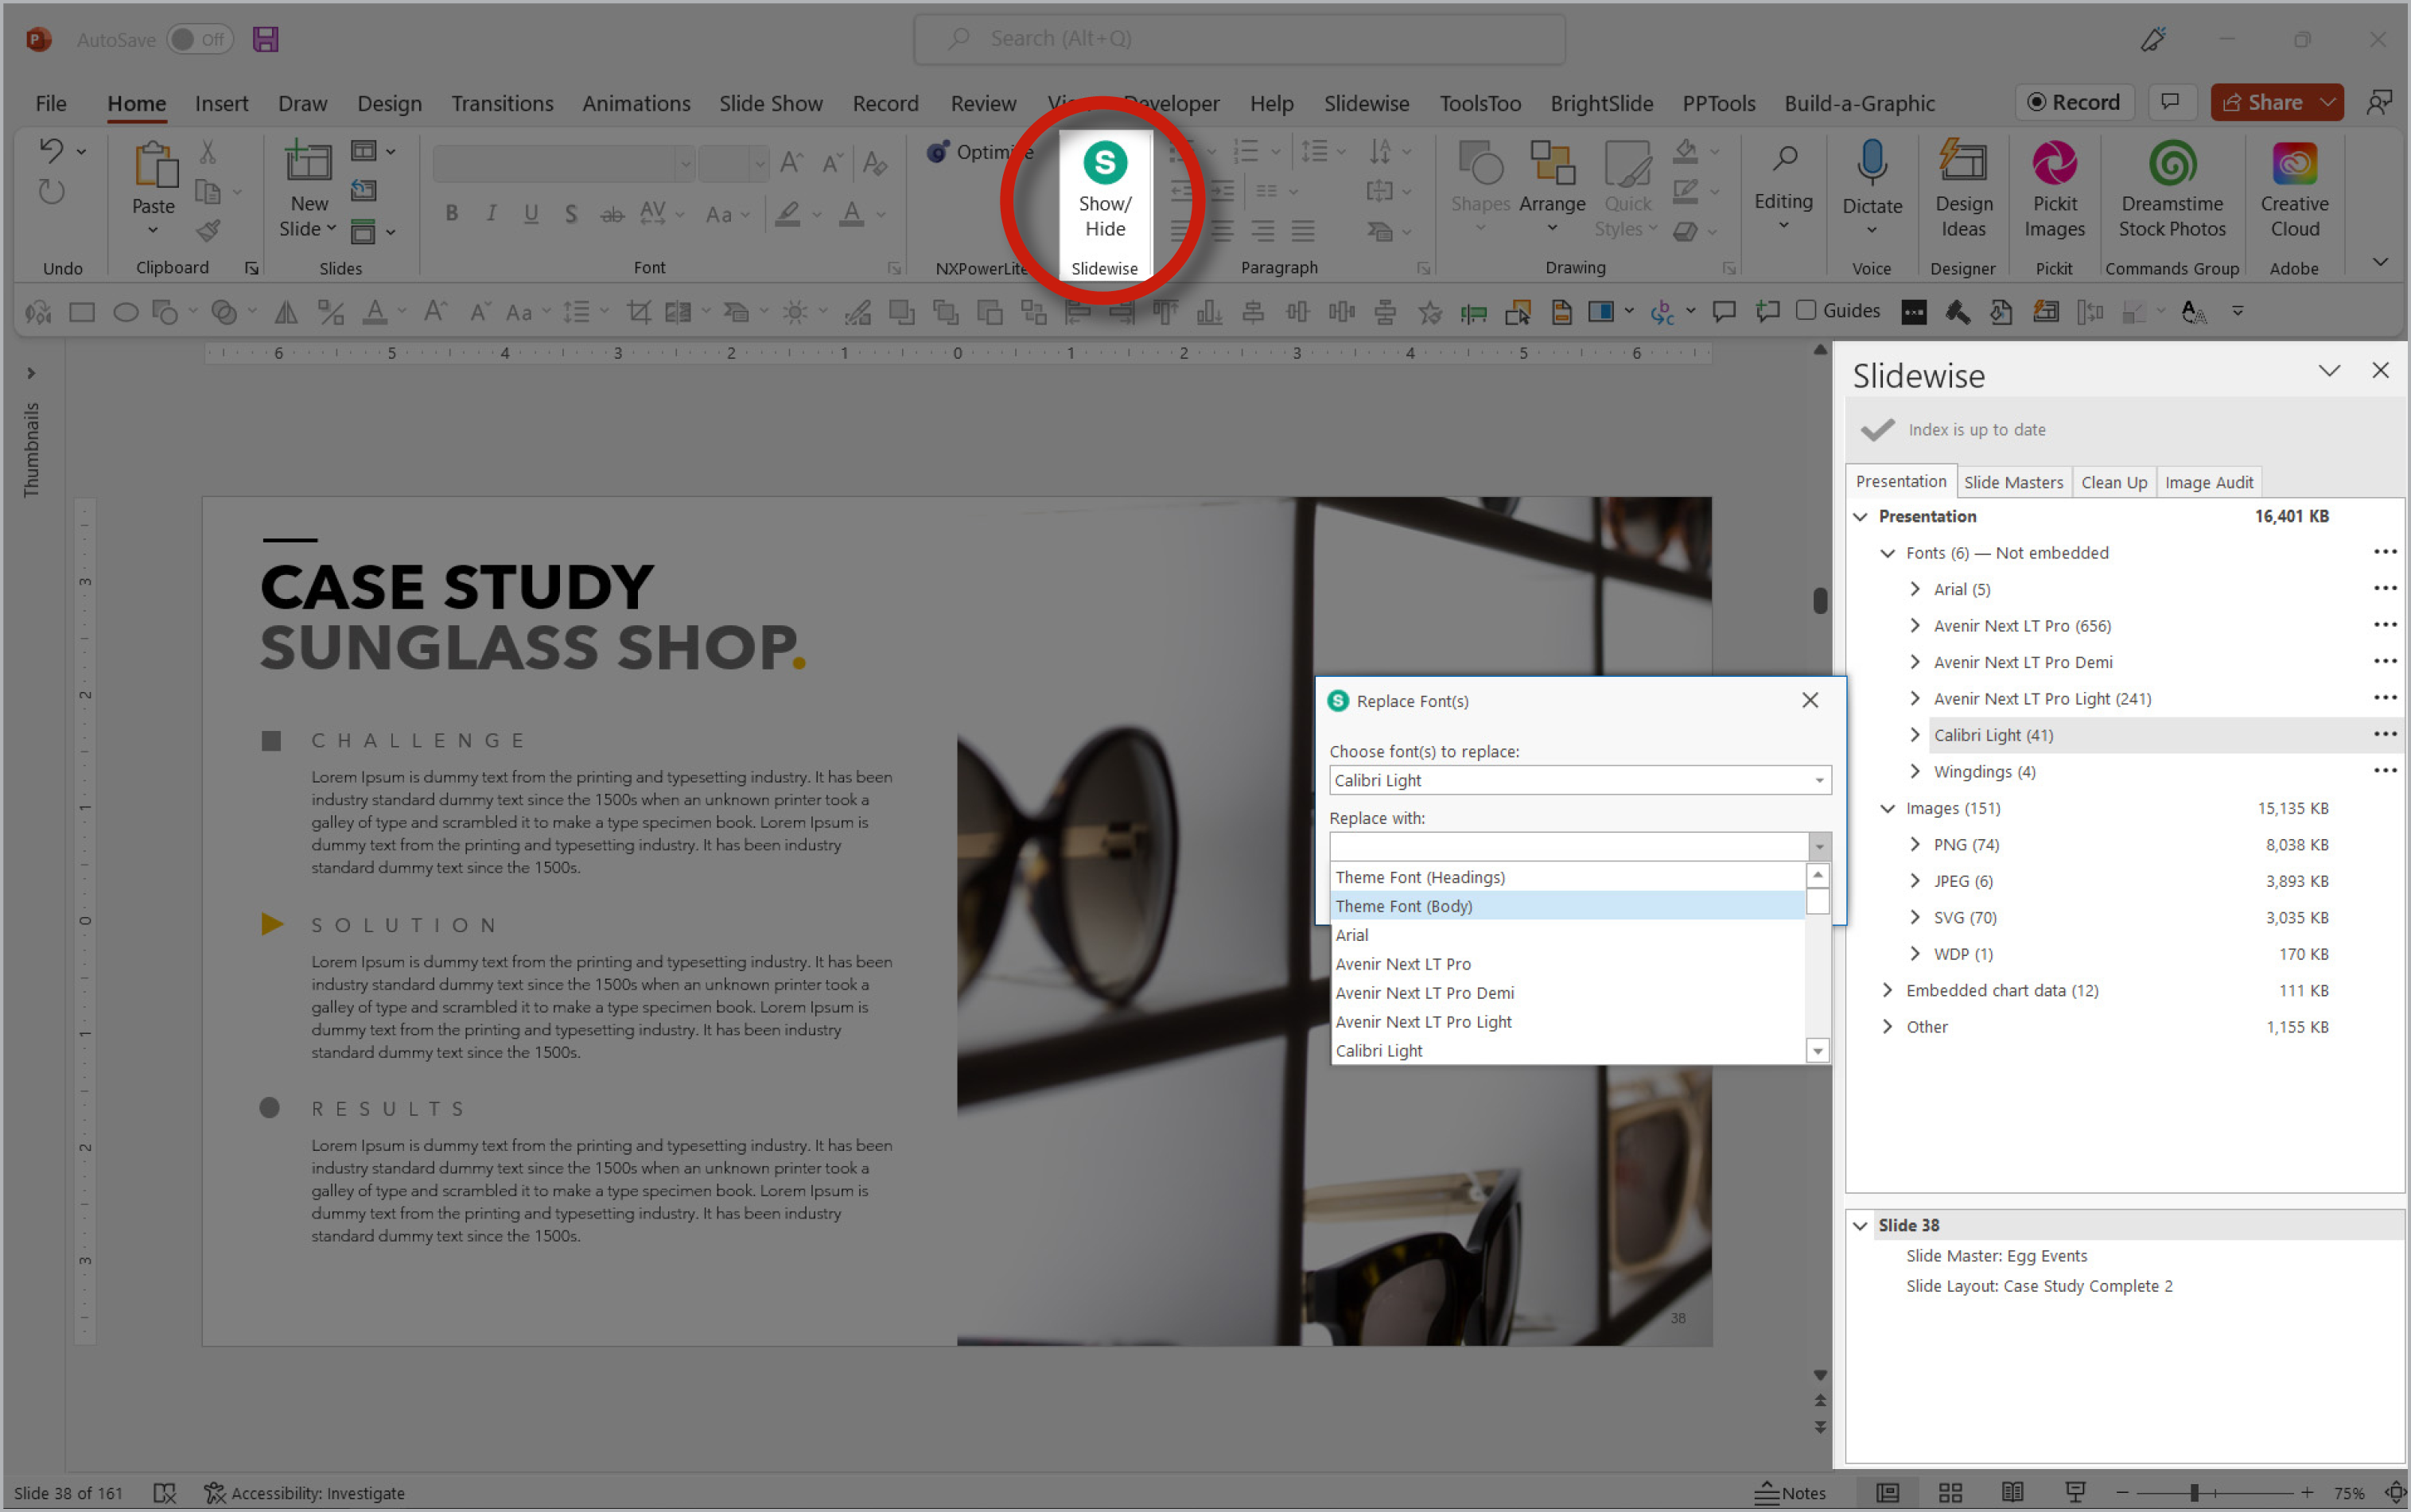Open the Transitions ribbon tab

[502, 103]
